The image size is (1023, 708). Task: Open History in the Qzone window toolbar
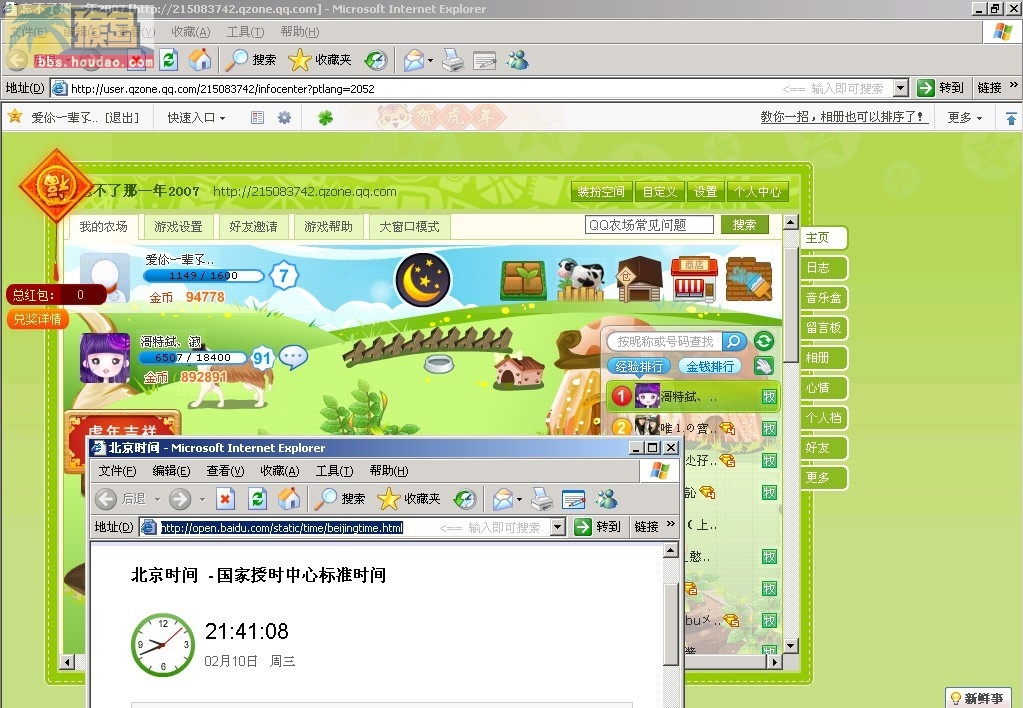[376, 60]
